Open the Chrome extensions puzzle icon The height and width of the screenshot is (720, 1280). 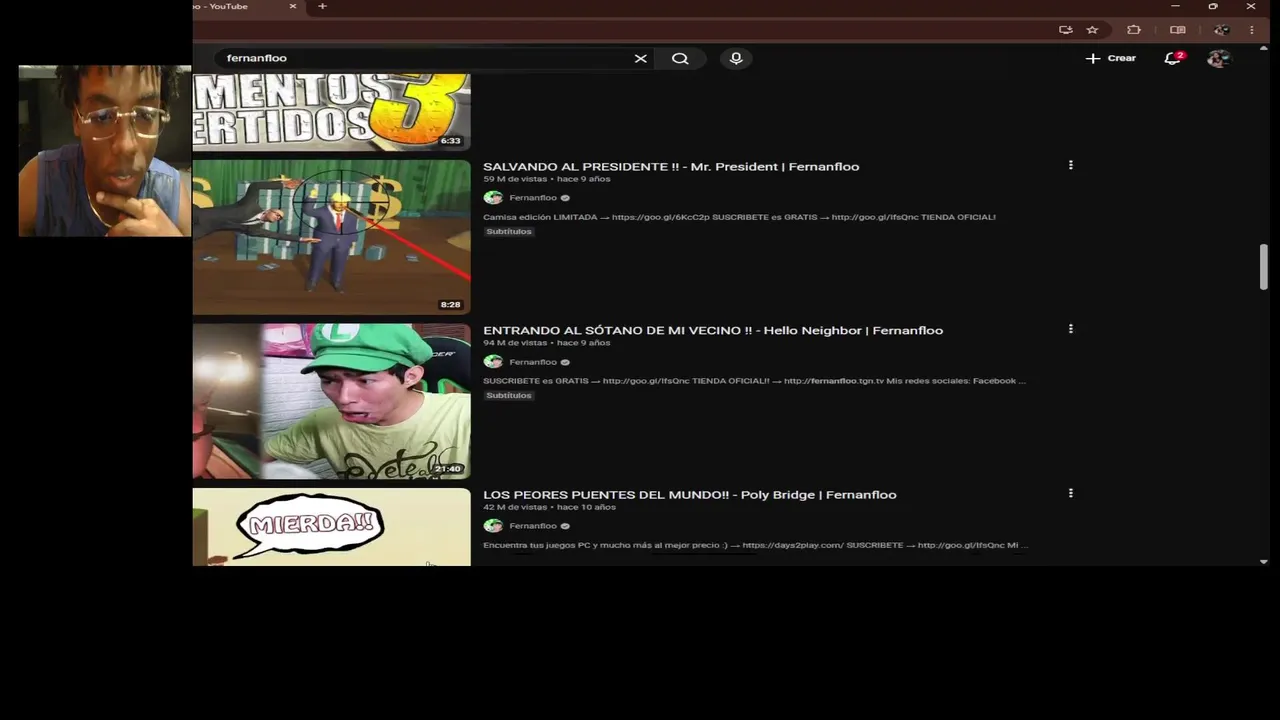pos(1134,30)
